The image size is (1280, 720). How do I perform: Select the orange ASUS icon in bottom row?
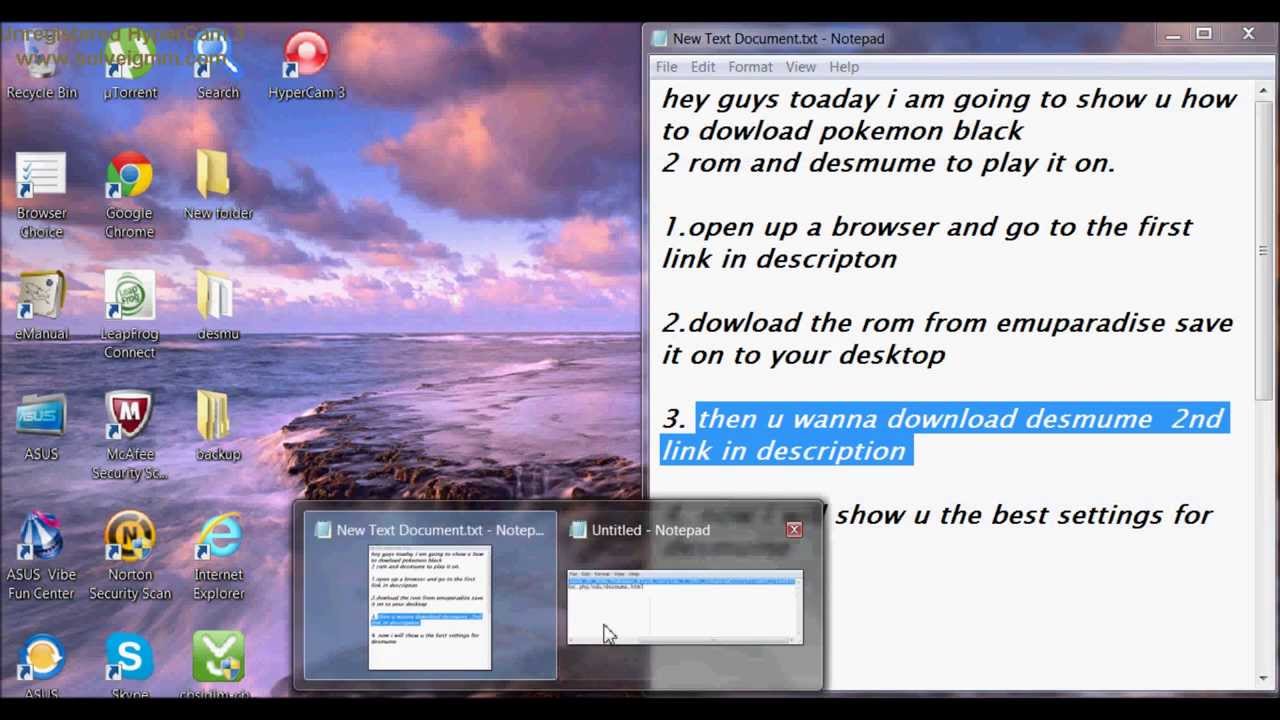click(x=41, y=667)
